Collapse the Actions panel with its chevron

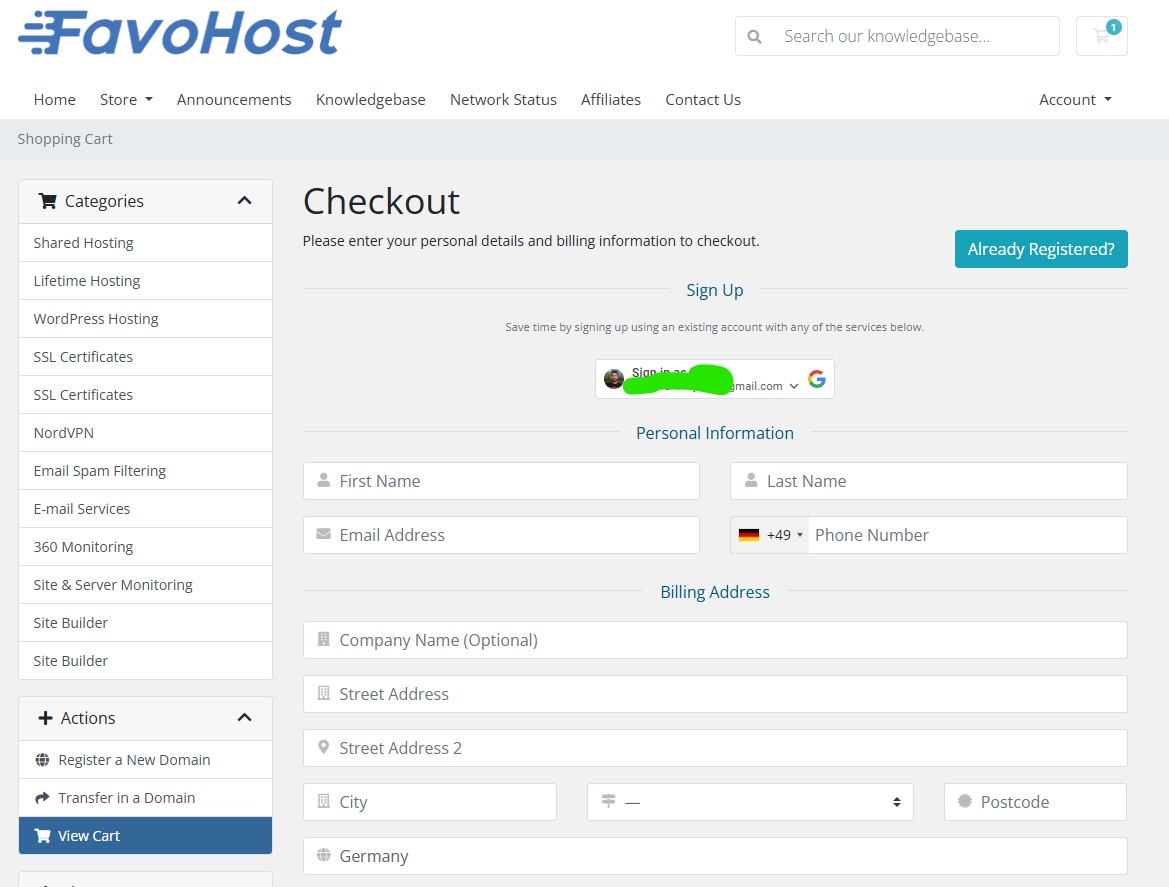pos(245,717)
